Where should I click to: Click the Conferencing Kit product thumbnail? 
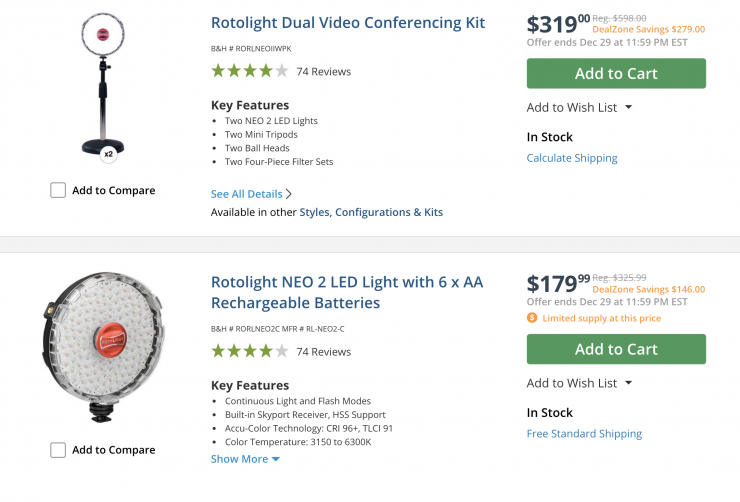(x=103, y=85)
